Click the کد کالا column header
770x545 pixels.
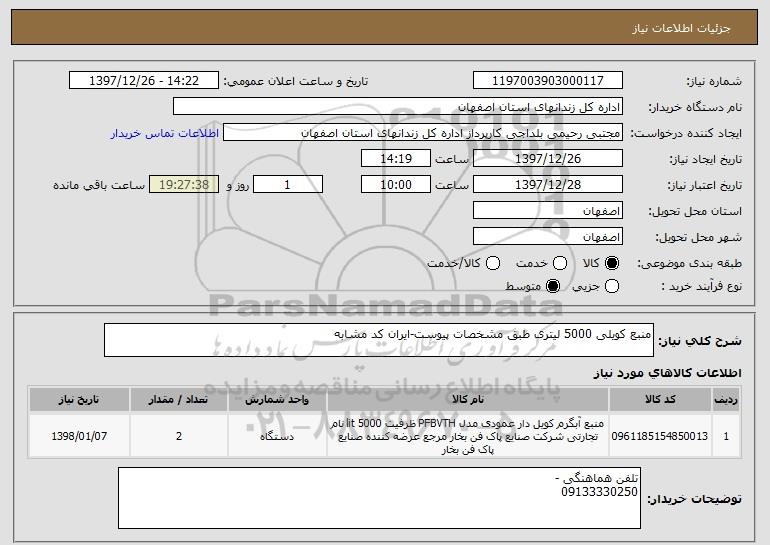tap(660, 400)
